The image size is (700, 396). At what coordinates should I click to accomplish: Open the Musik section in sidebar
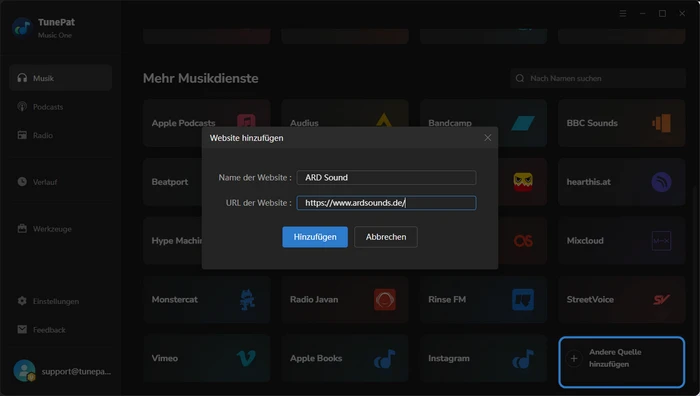(60, 78)
